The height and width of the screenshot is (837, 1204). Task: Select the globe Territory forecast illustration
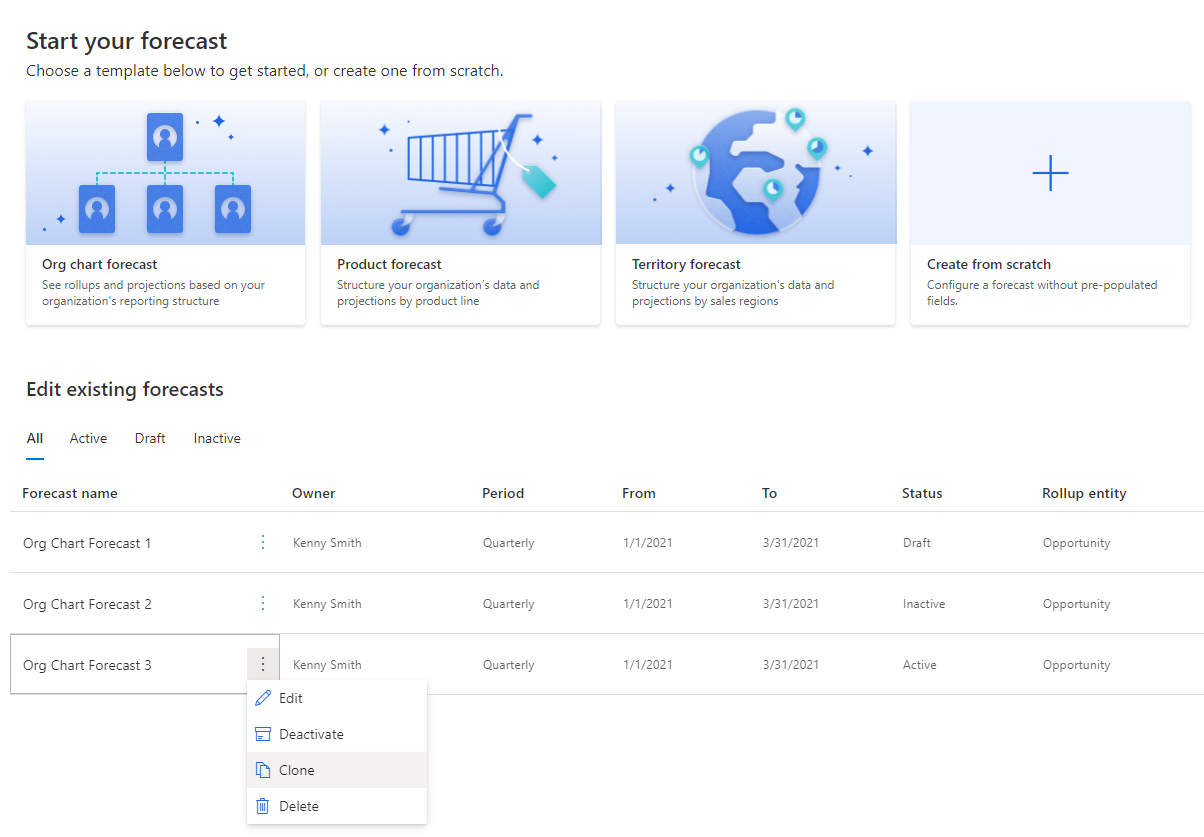click(755, 173)
